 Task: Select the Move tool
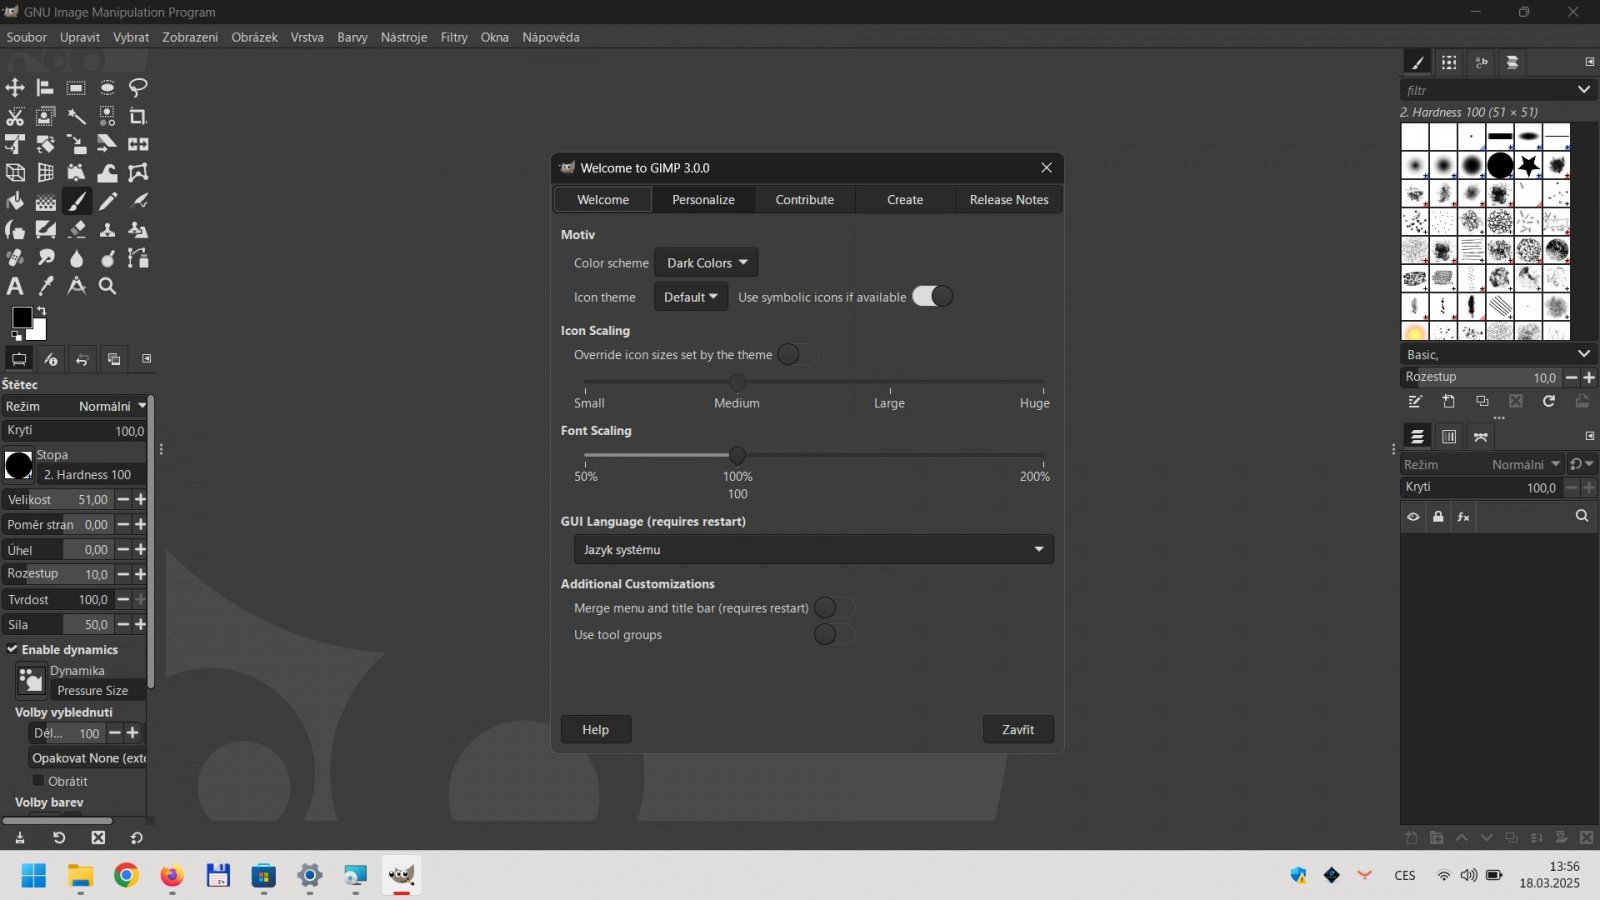(x=15, y=88)
